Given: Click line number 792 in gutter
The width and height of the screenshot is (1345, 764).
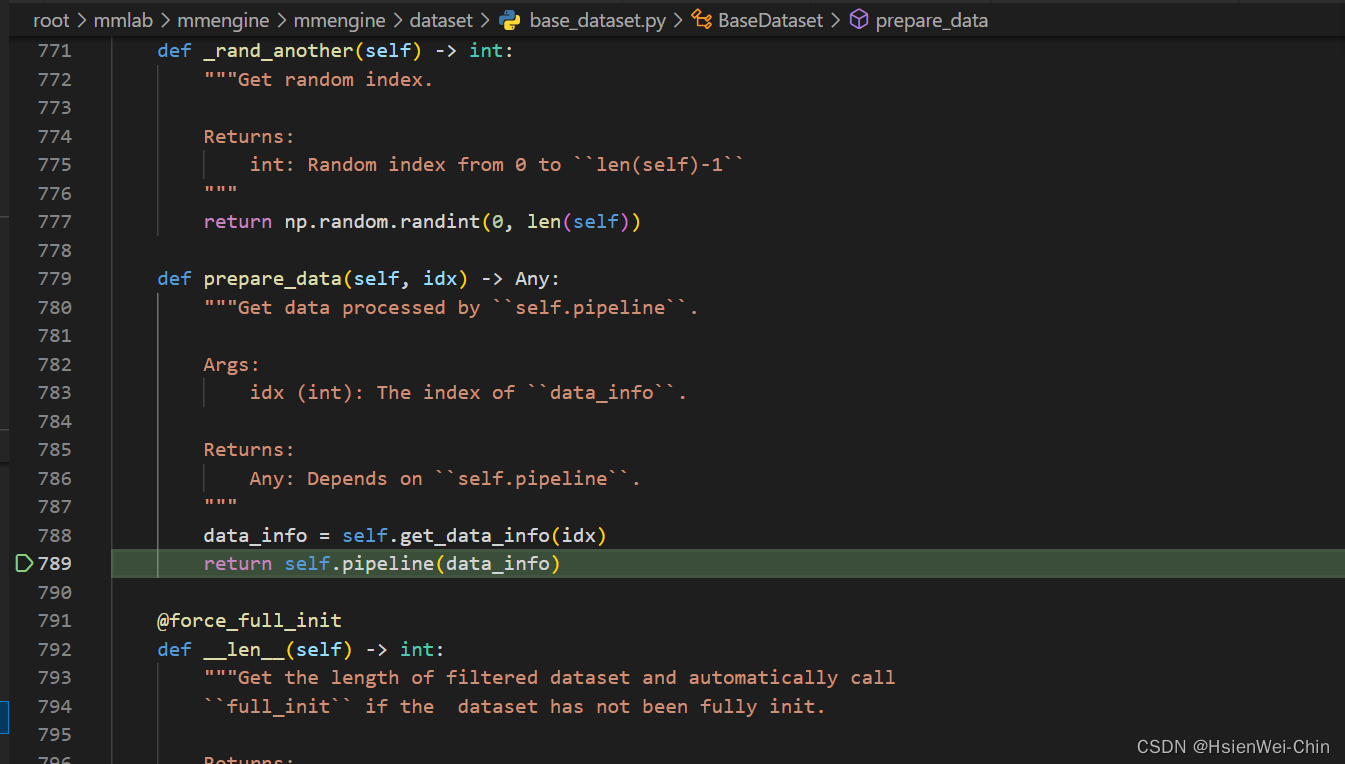Looking at the screenshot, I should tap(55, 649).
